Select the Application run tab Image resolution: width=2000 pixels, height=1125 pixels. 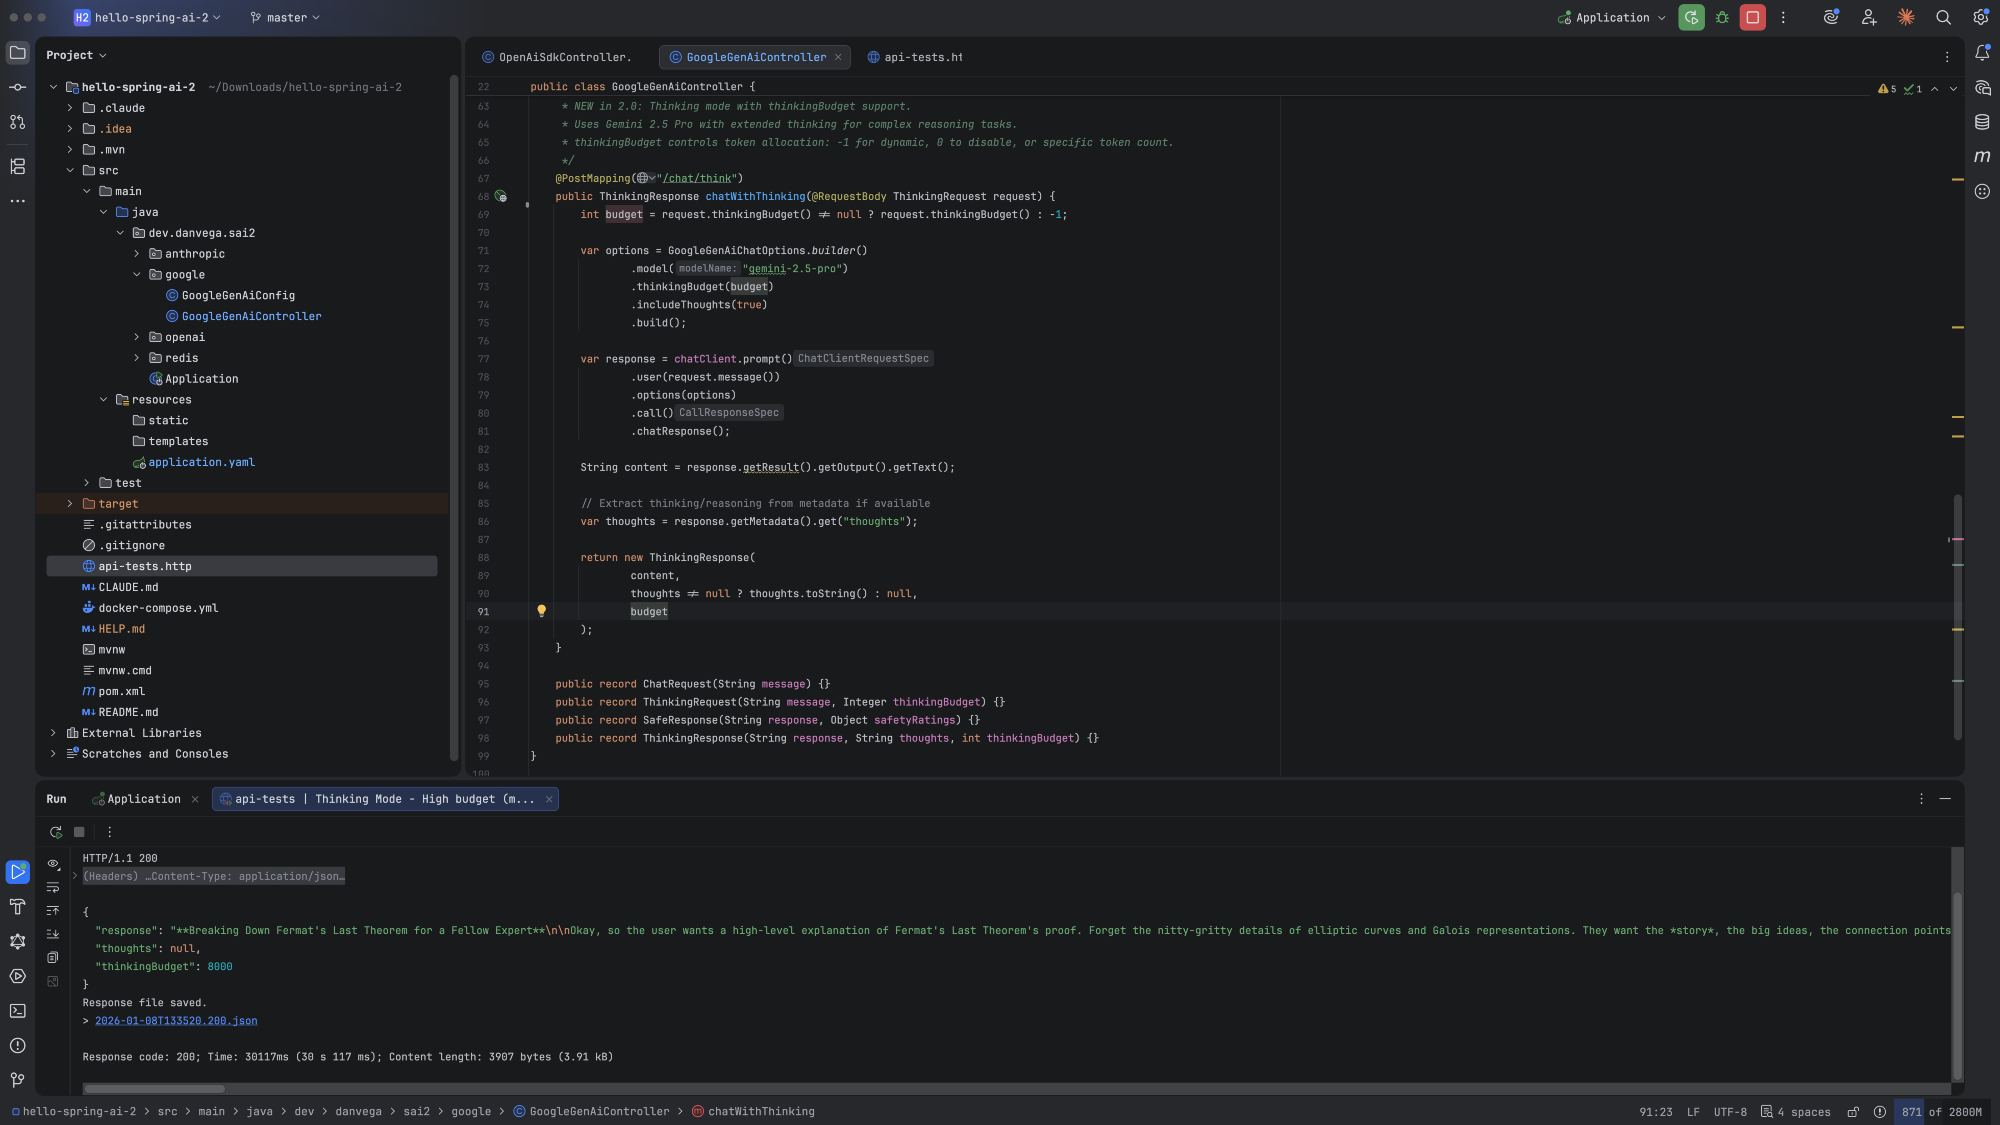point(143,799)
